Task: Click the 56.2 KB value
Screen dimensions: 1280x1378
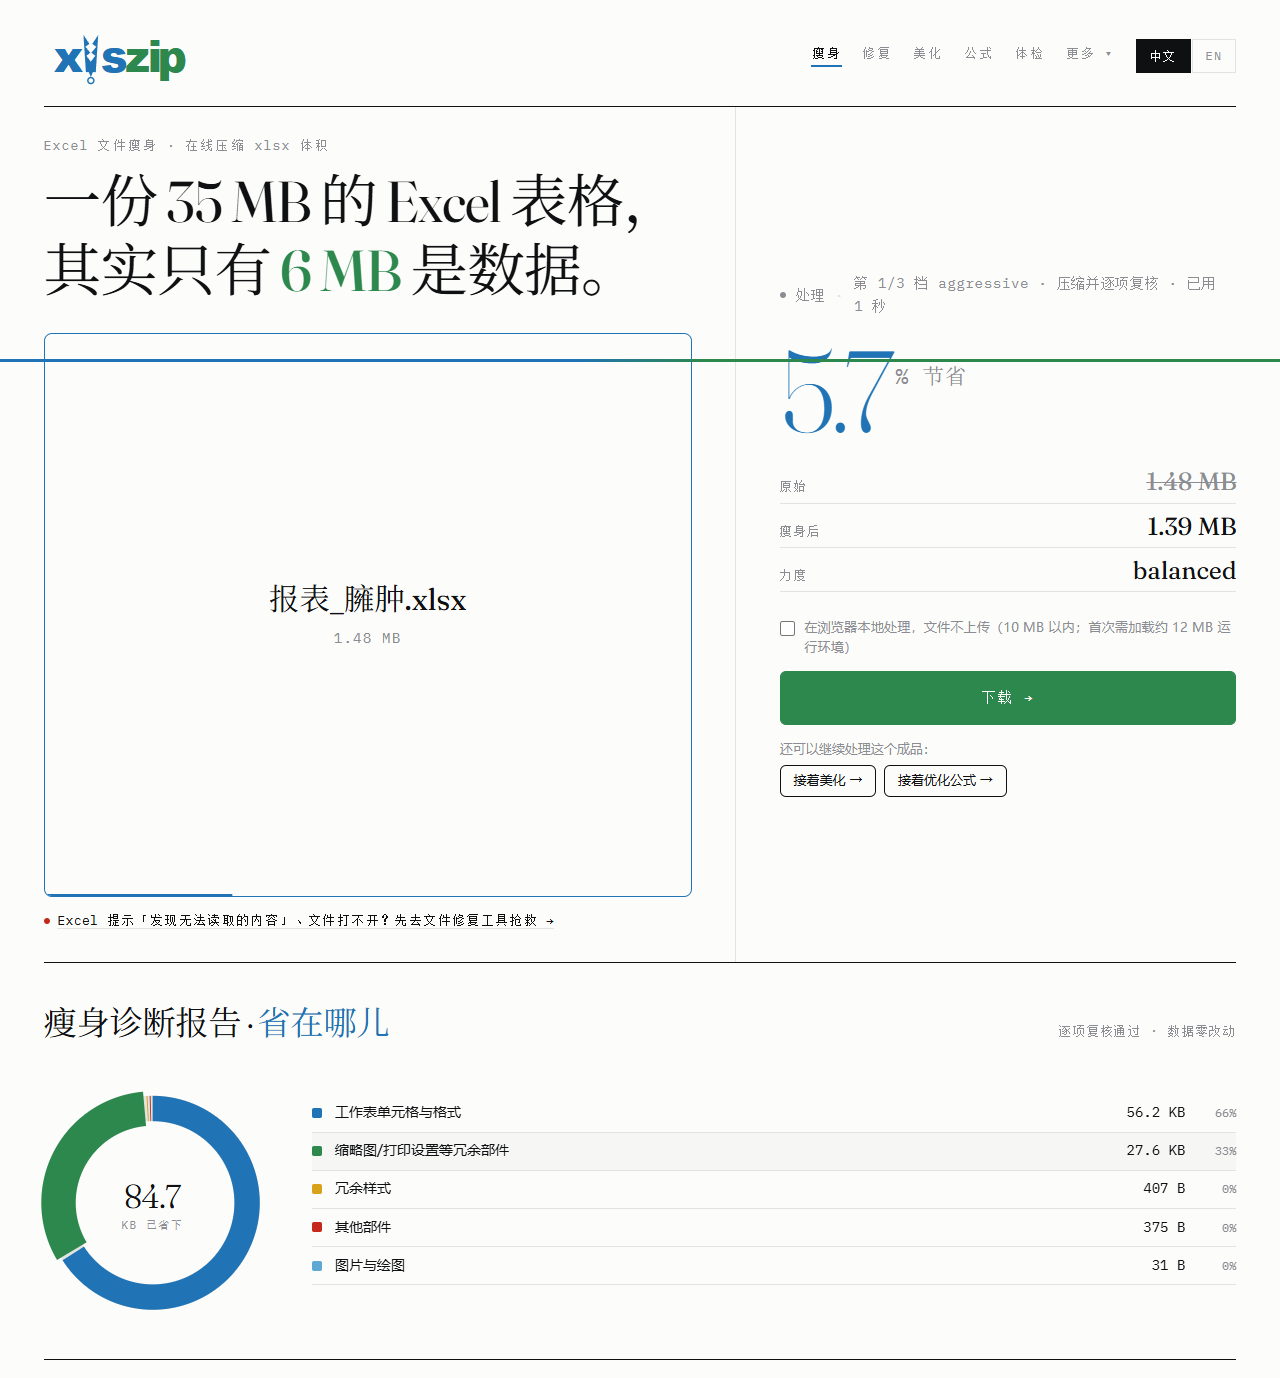Action: pyautogui.click(x=1156, y=1113)
